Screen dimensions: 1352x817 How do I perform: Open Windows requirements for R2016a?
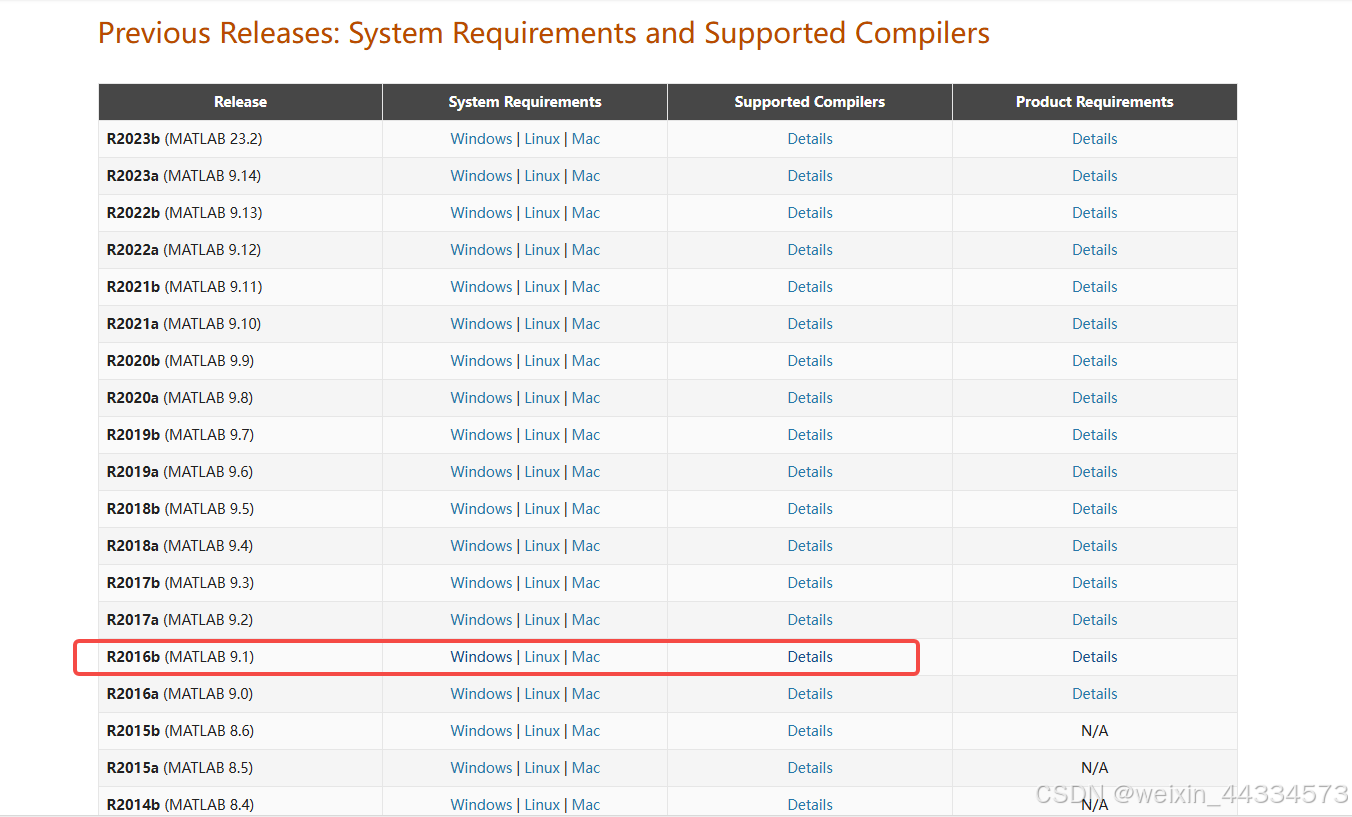481,694
